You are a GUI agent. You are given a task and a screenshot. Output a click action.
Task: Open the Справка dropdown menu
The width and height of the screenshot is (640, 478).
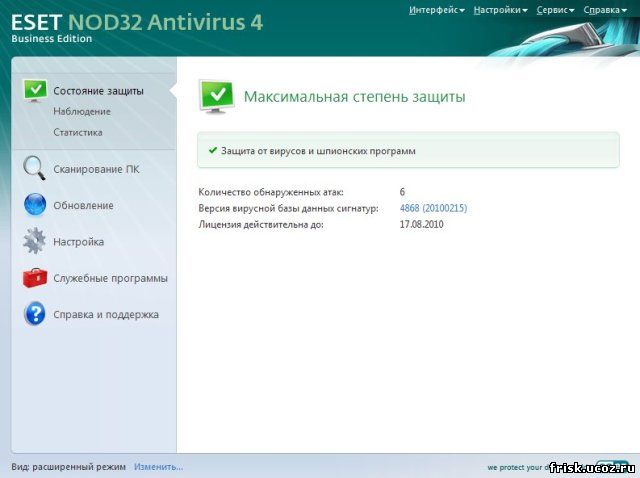605,10
